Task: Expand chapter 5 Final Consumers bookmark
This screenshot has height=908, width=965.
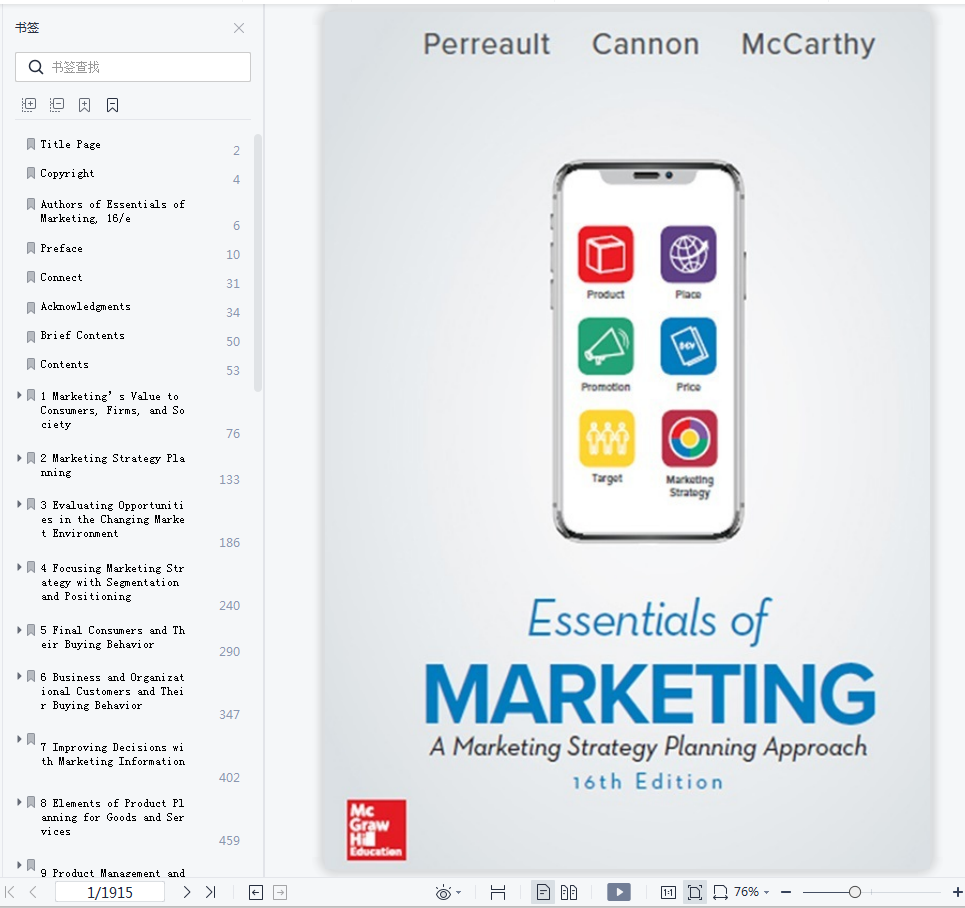Action: point(19,630)
